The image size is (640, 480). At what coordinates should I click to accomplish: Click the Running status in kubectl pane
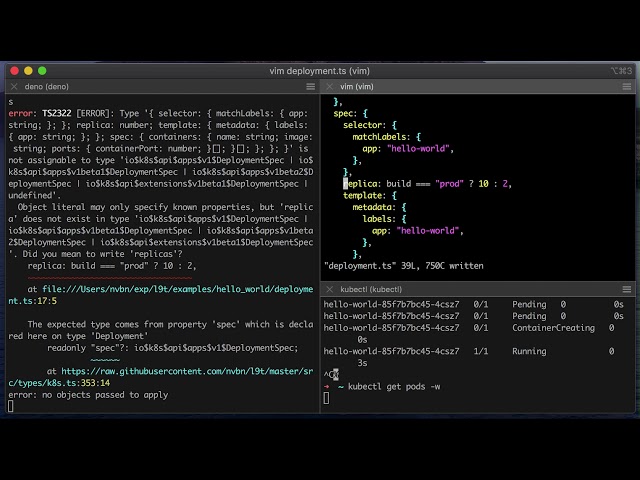(529, 351)
